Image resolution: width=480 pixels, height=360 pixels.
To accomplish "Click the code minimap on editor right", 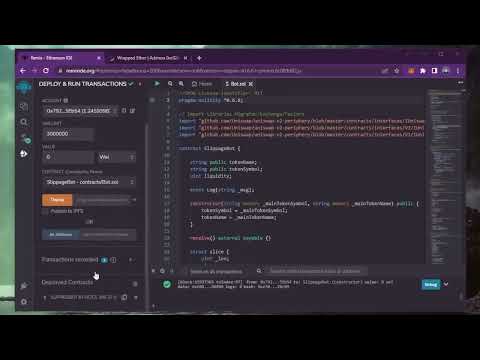I will [x=444, y=177].
